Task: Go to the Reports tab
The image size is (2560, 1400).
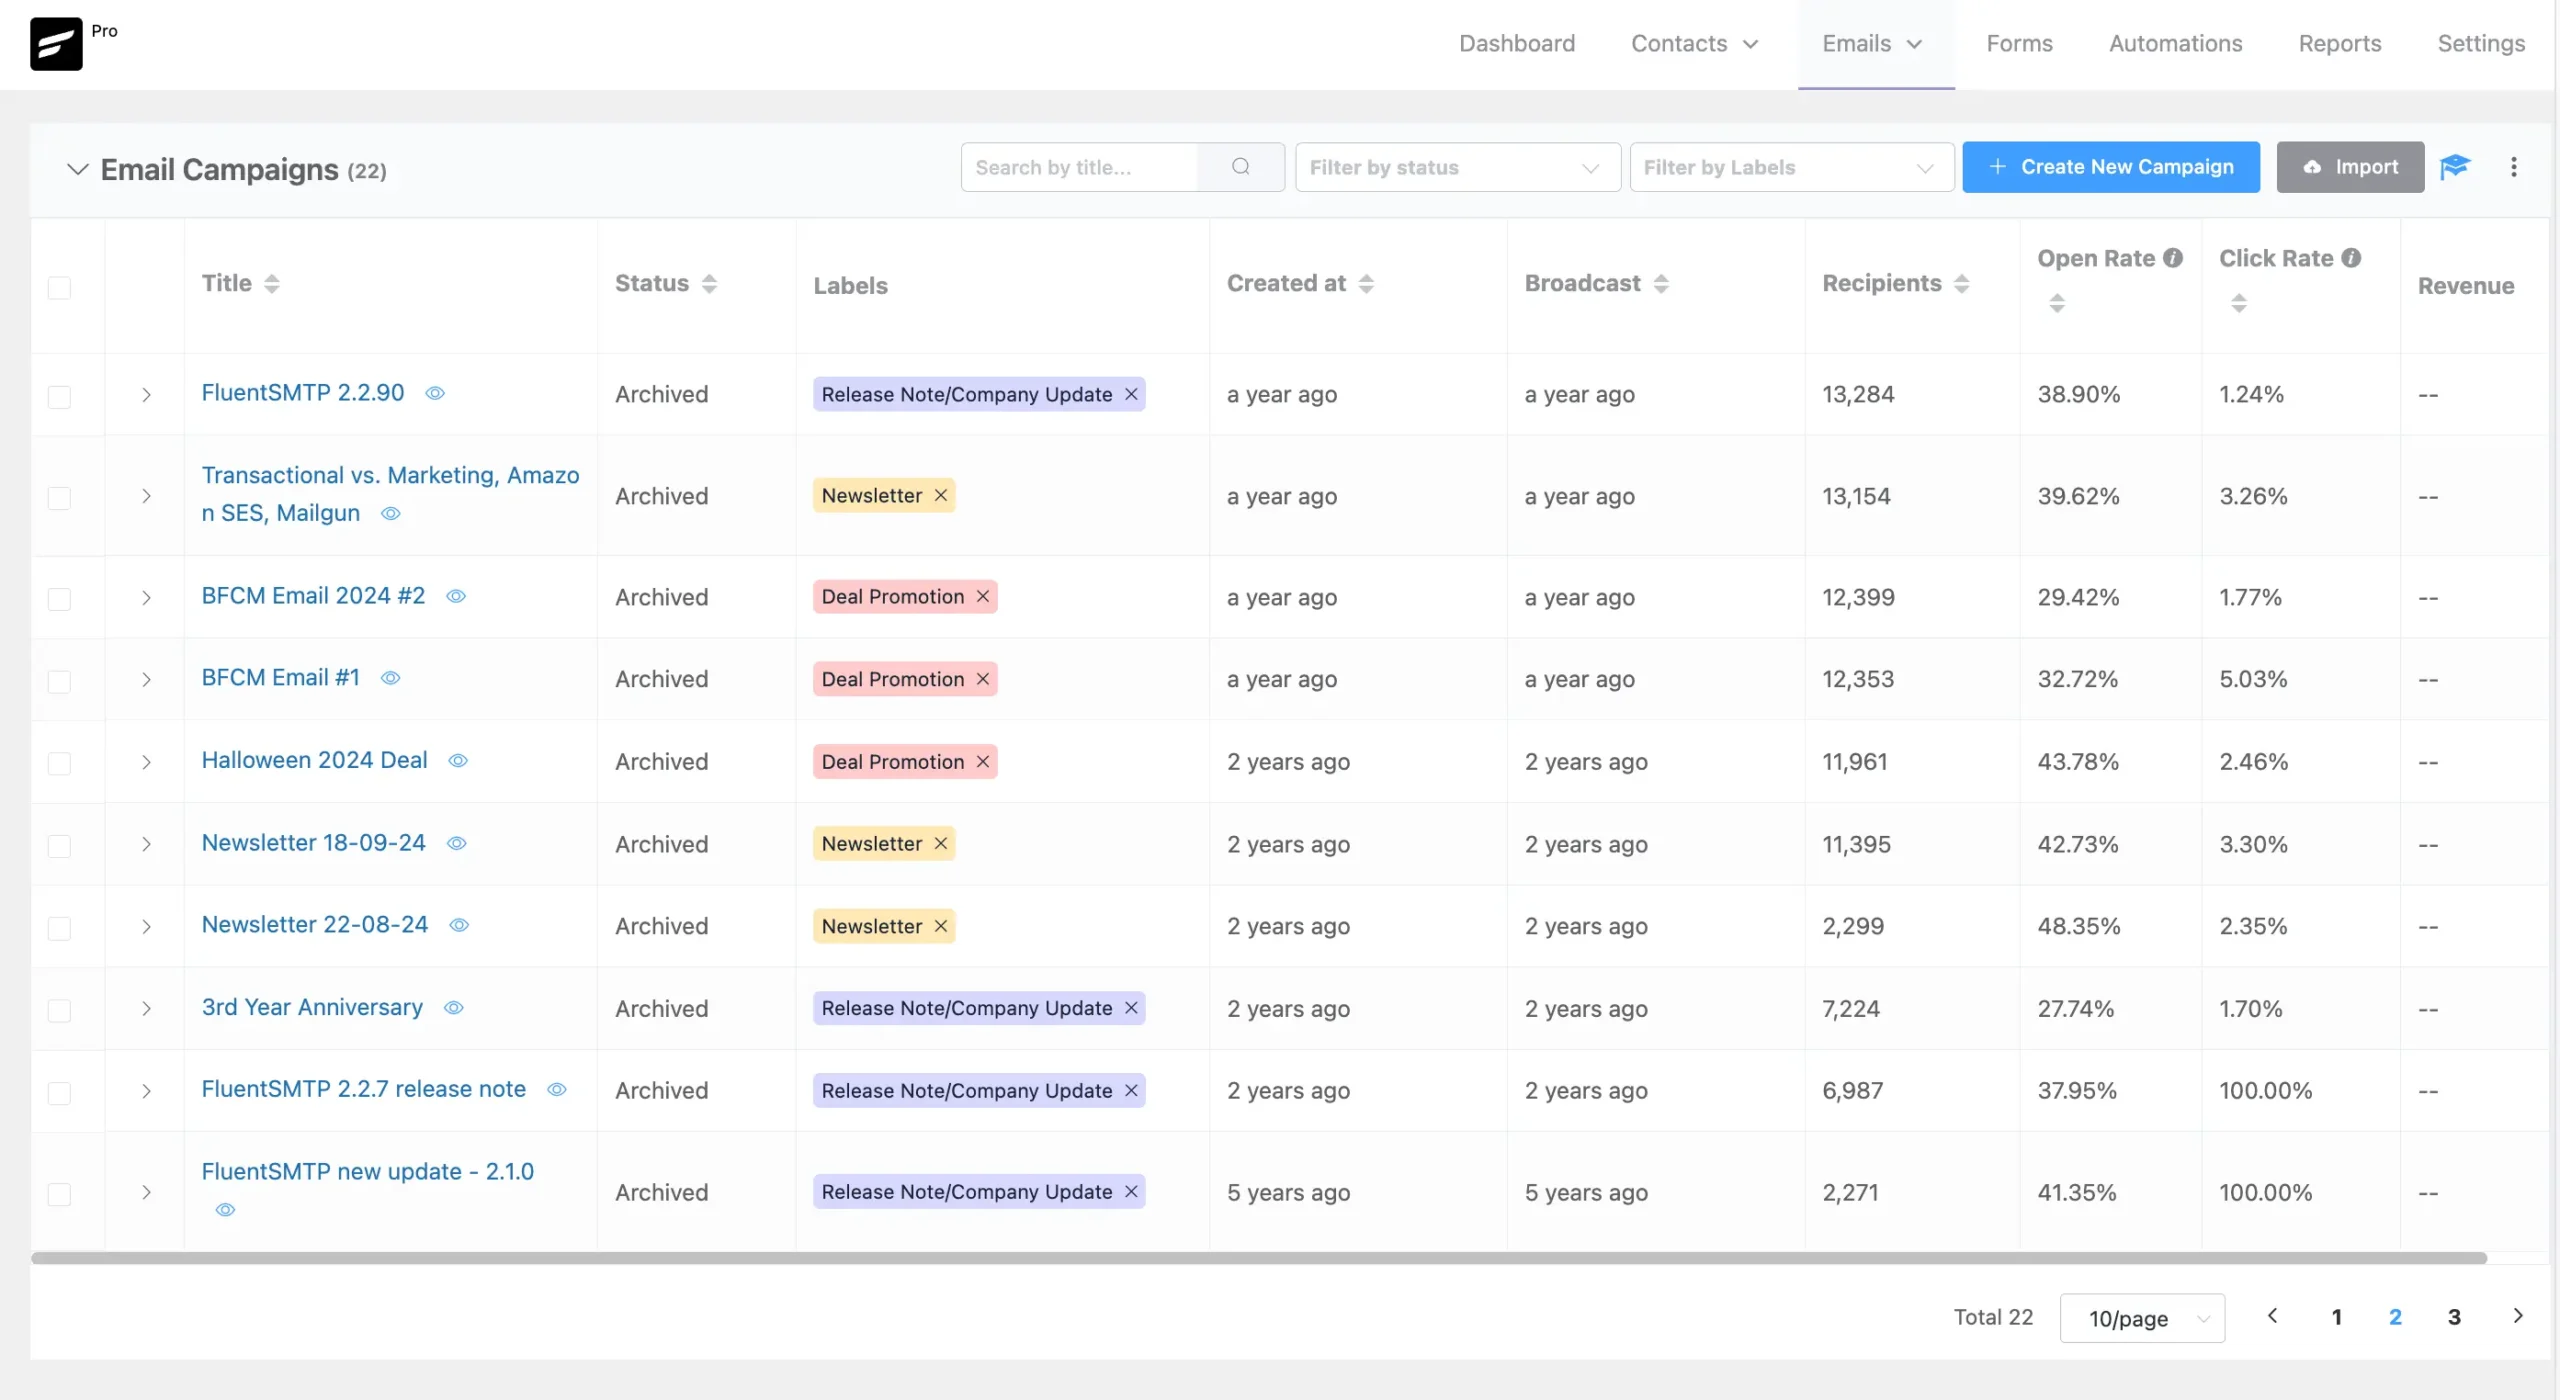Action: pos(2339,44)
